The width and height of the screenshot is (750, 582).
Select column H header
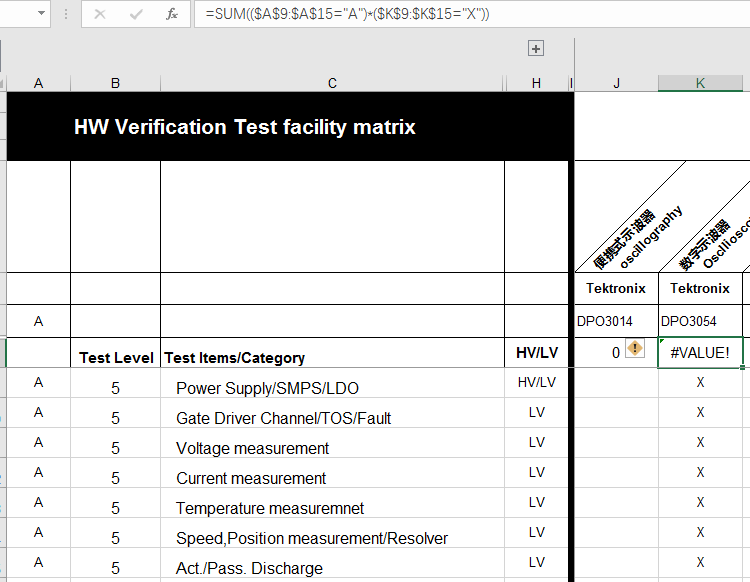(536, 83)
